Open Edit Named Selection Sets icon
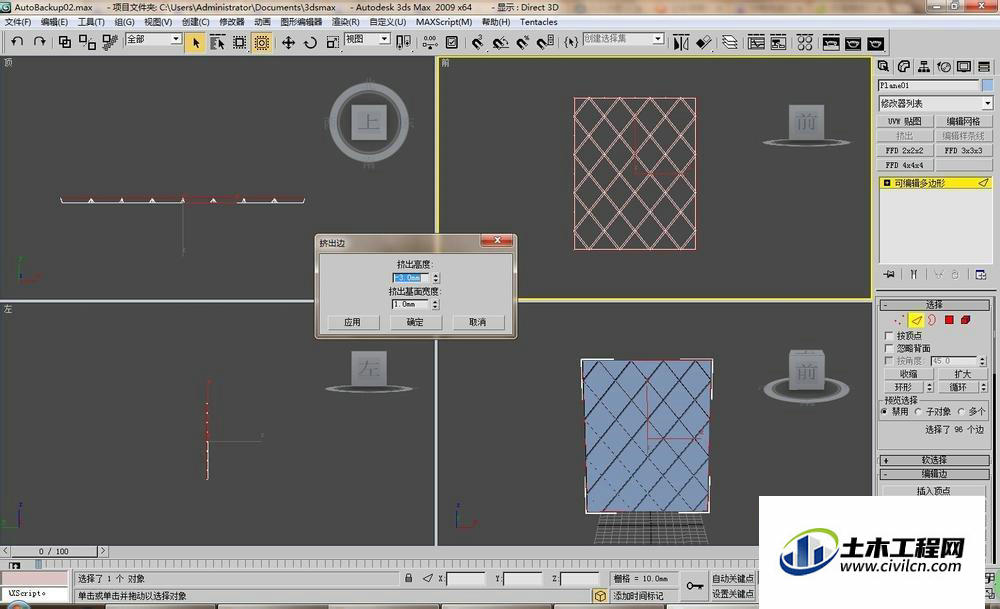Screen dimensions: 1000x609 (x=571, y=43)
